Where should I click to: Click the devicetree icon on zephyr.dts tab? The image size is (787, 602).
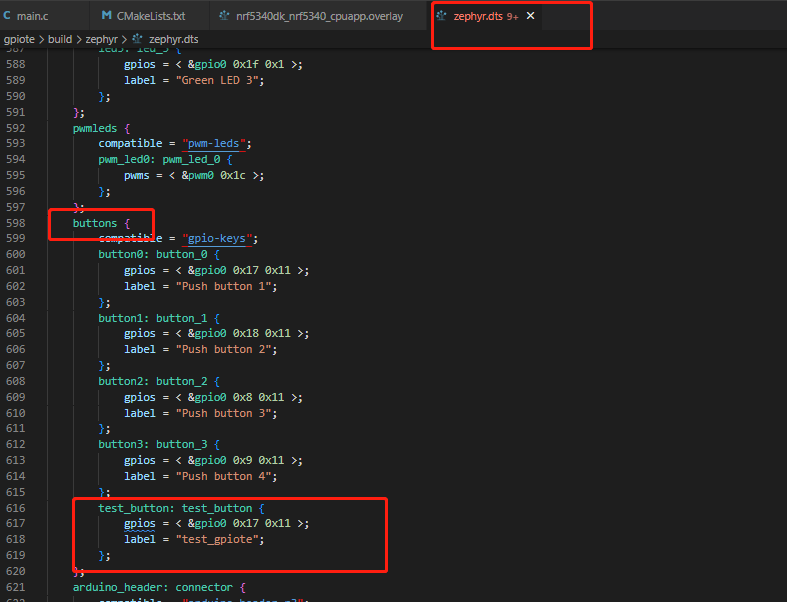[441, 16]
